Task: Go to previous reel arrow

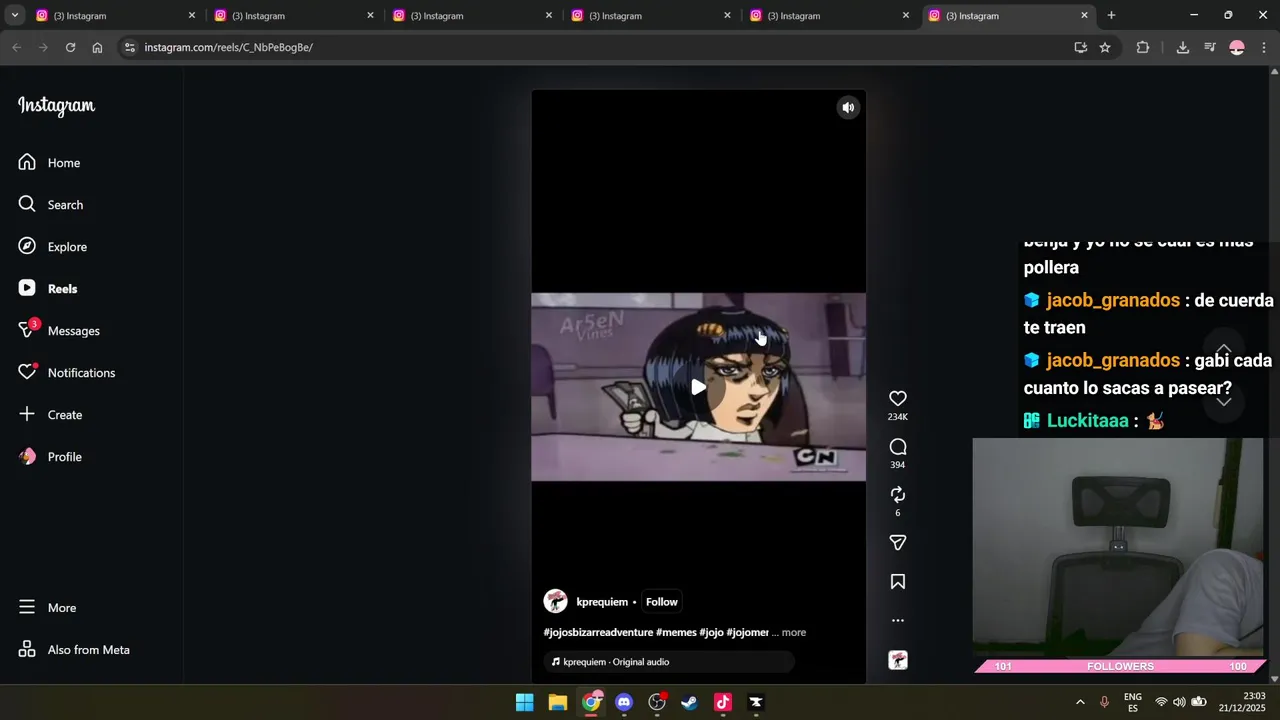Action: tap(1223, 348)
